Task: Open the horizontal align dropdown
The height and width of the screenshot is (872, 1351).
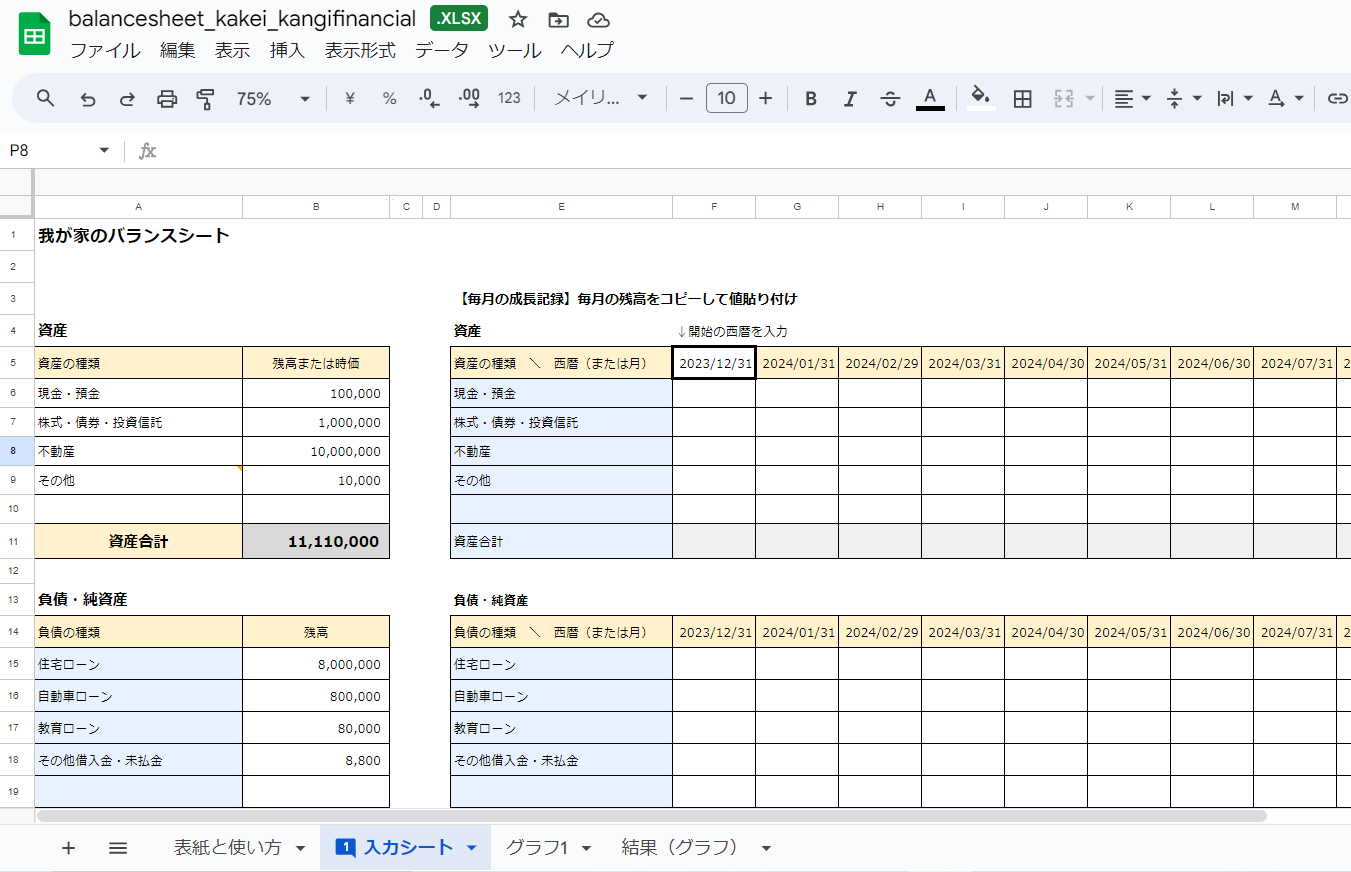Action: coord(1133,98)
